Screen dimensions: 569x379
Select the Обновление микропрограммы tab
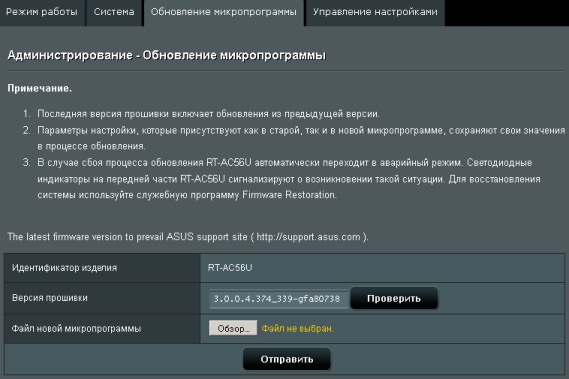tap(224, 12)
